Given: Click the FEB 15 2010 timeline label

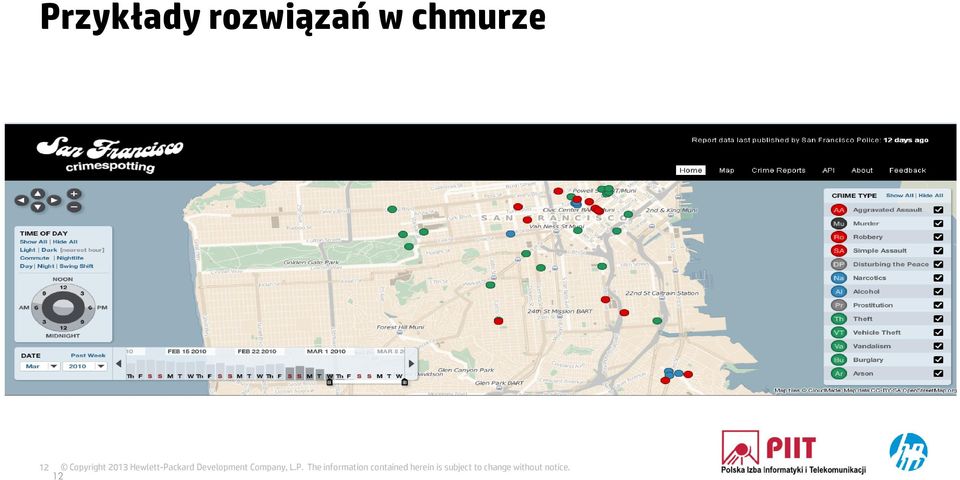Looking at the screenshot, I should (186, 352).
